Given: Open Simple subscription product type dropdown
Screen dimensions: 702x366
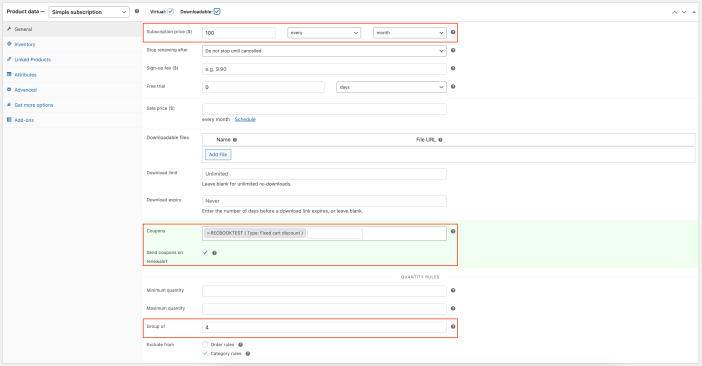Looking at the screenshot, I should click(x=89, y=12).
